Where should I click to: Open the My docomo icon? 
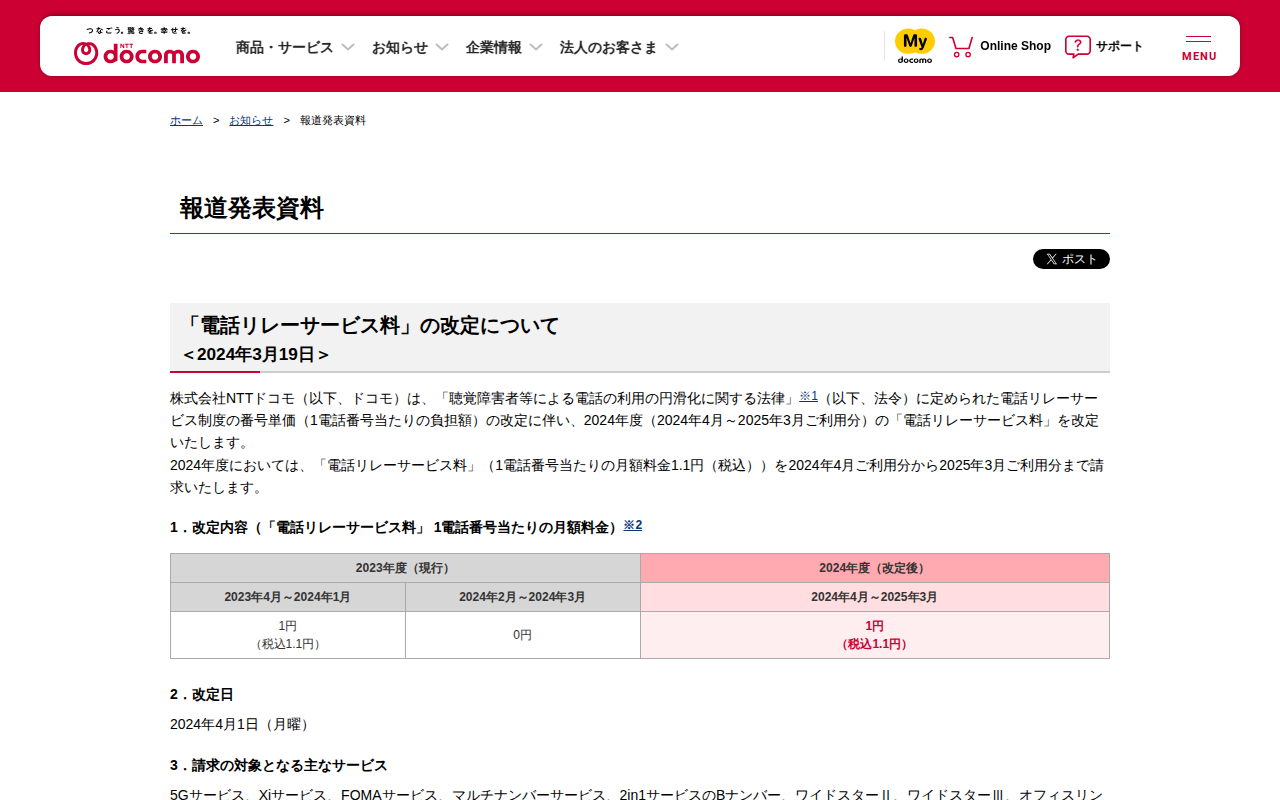[x=914, y=46]
